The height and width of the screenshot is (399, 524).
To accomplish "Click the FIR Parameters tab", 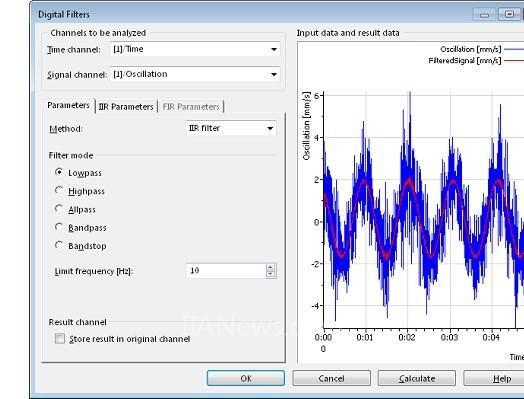I will click(x=190, y=107).
